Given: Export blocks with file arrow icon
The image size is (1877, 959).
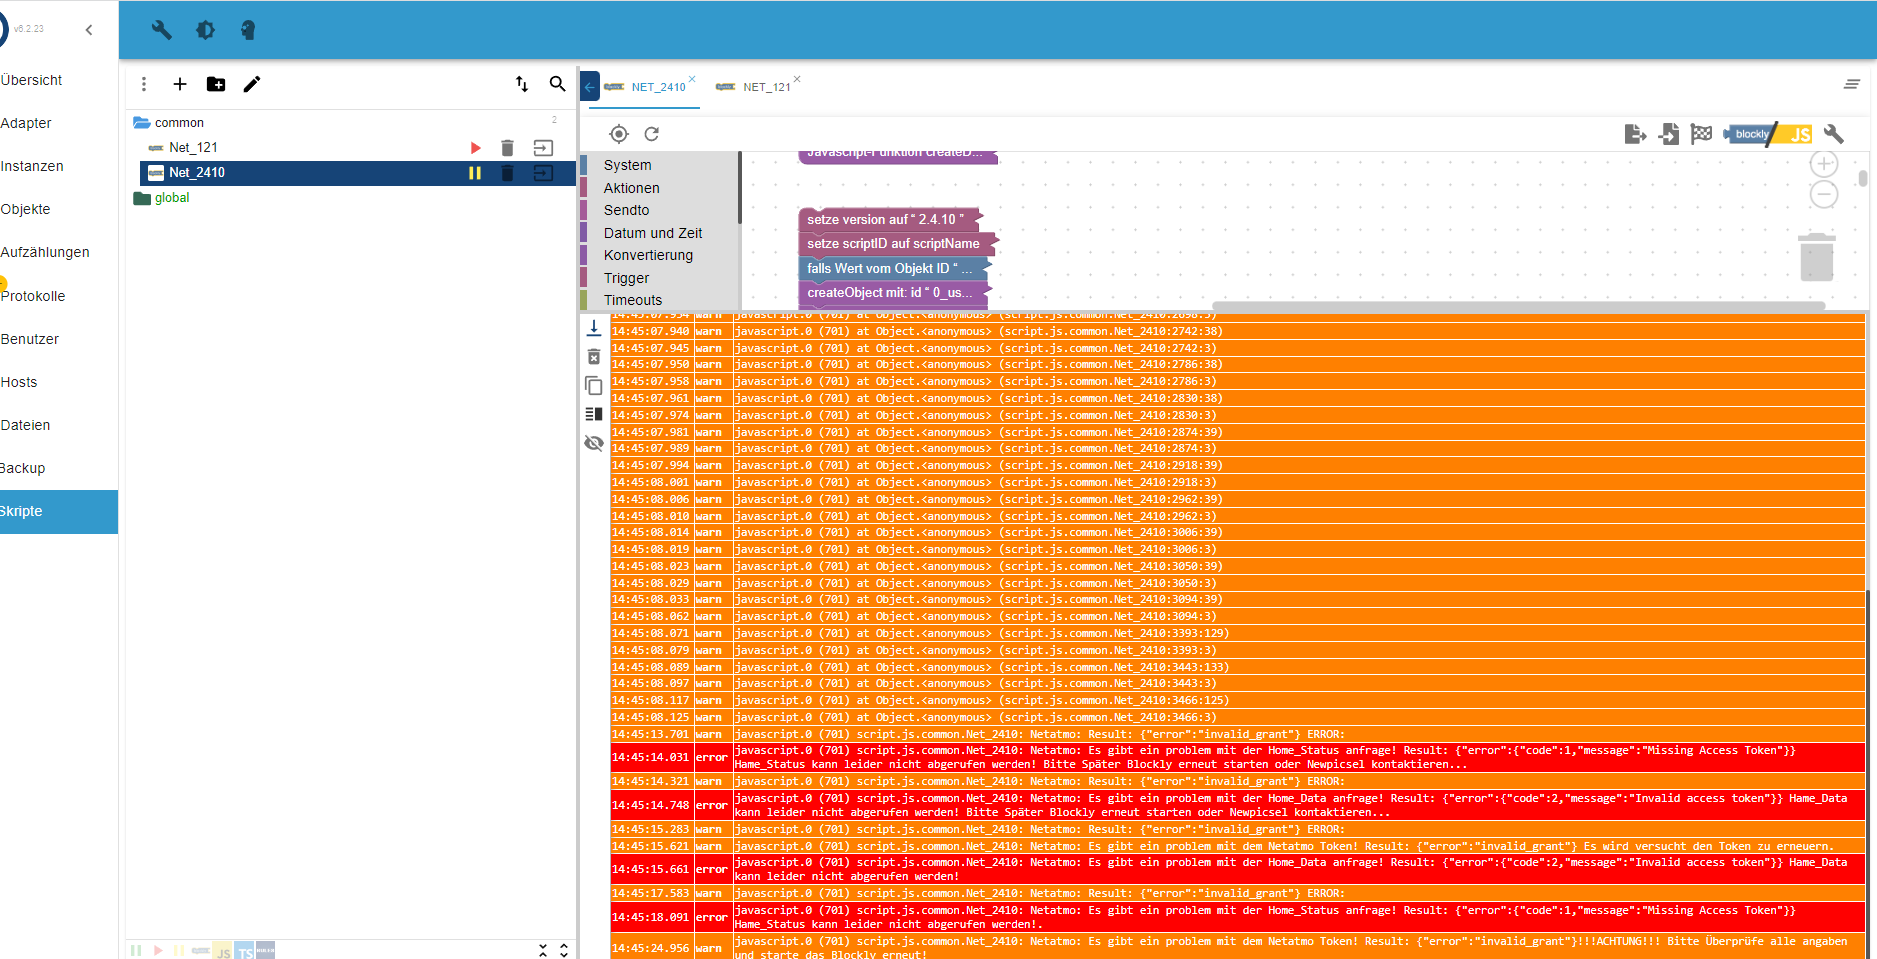Looking at the screenshot, I should (x=1636, y=134).
